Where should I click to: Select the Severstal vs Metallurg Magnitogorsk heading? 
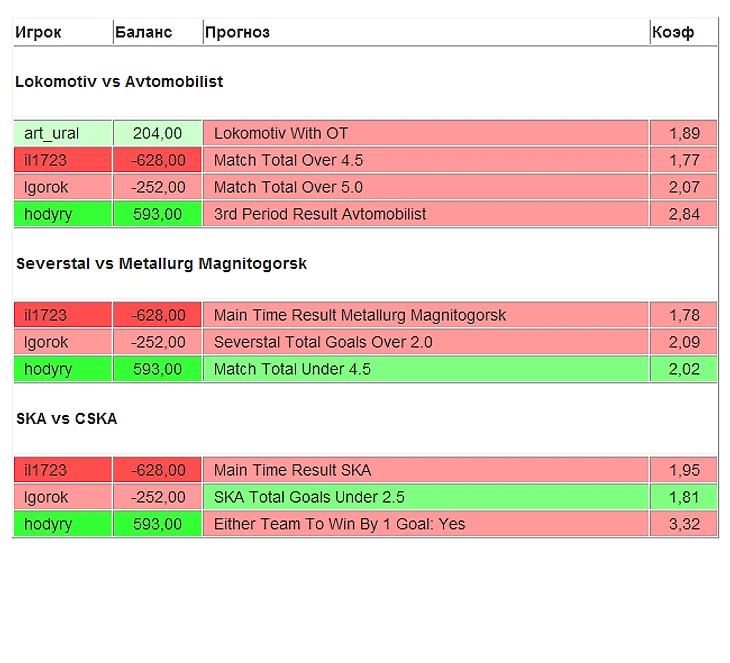pyautogui.click(x=161, y=264)
